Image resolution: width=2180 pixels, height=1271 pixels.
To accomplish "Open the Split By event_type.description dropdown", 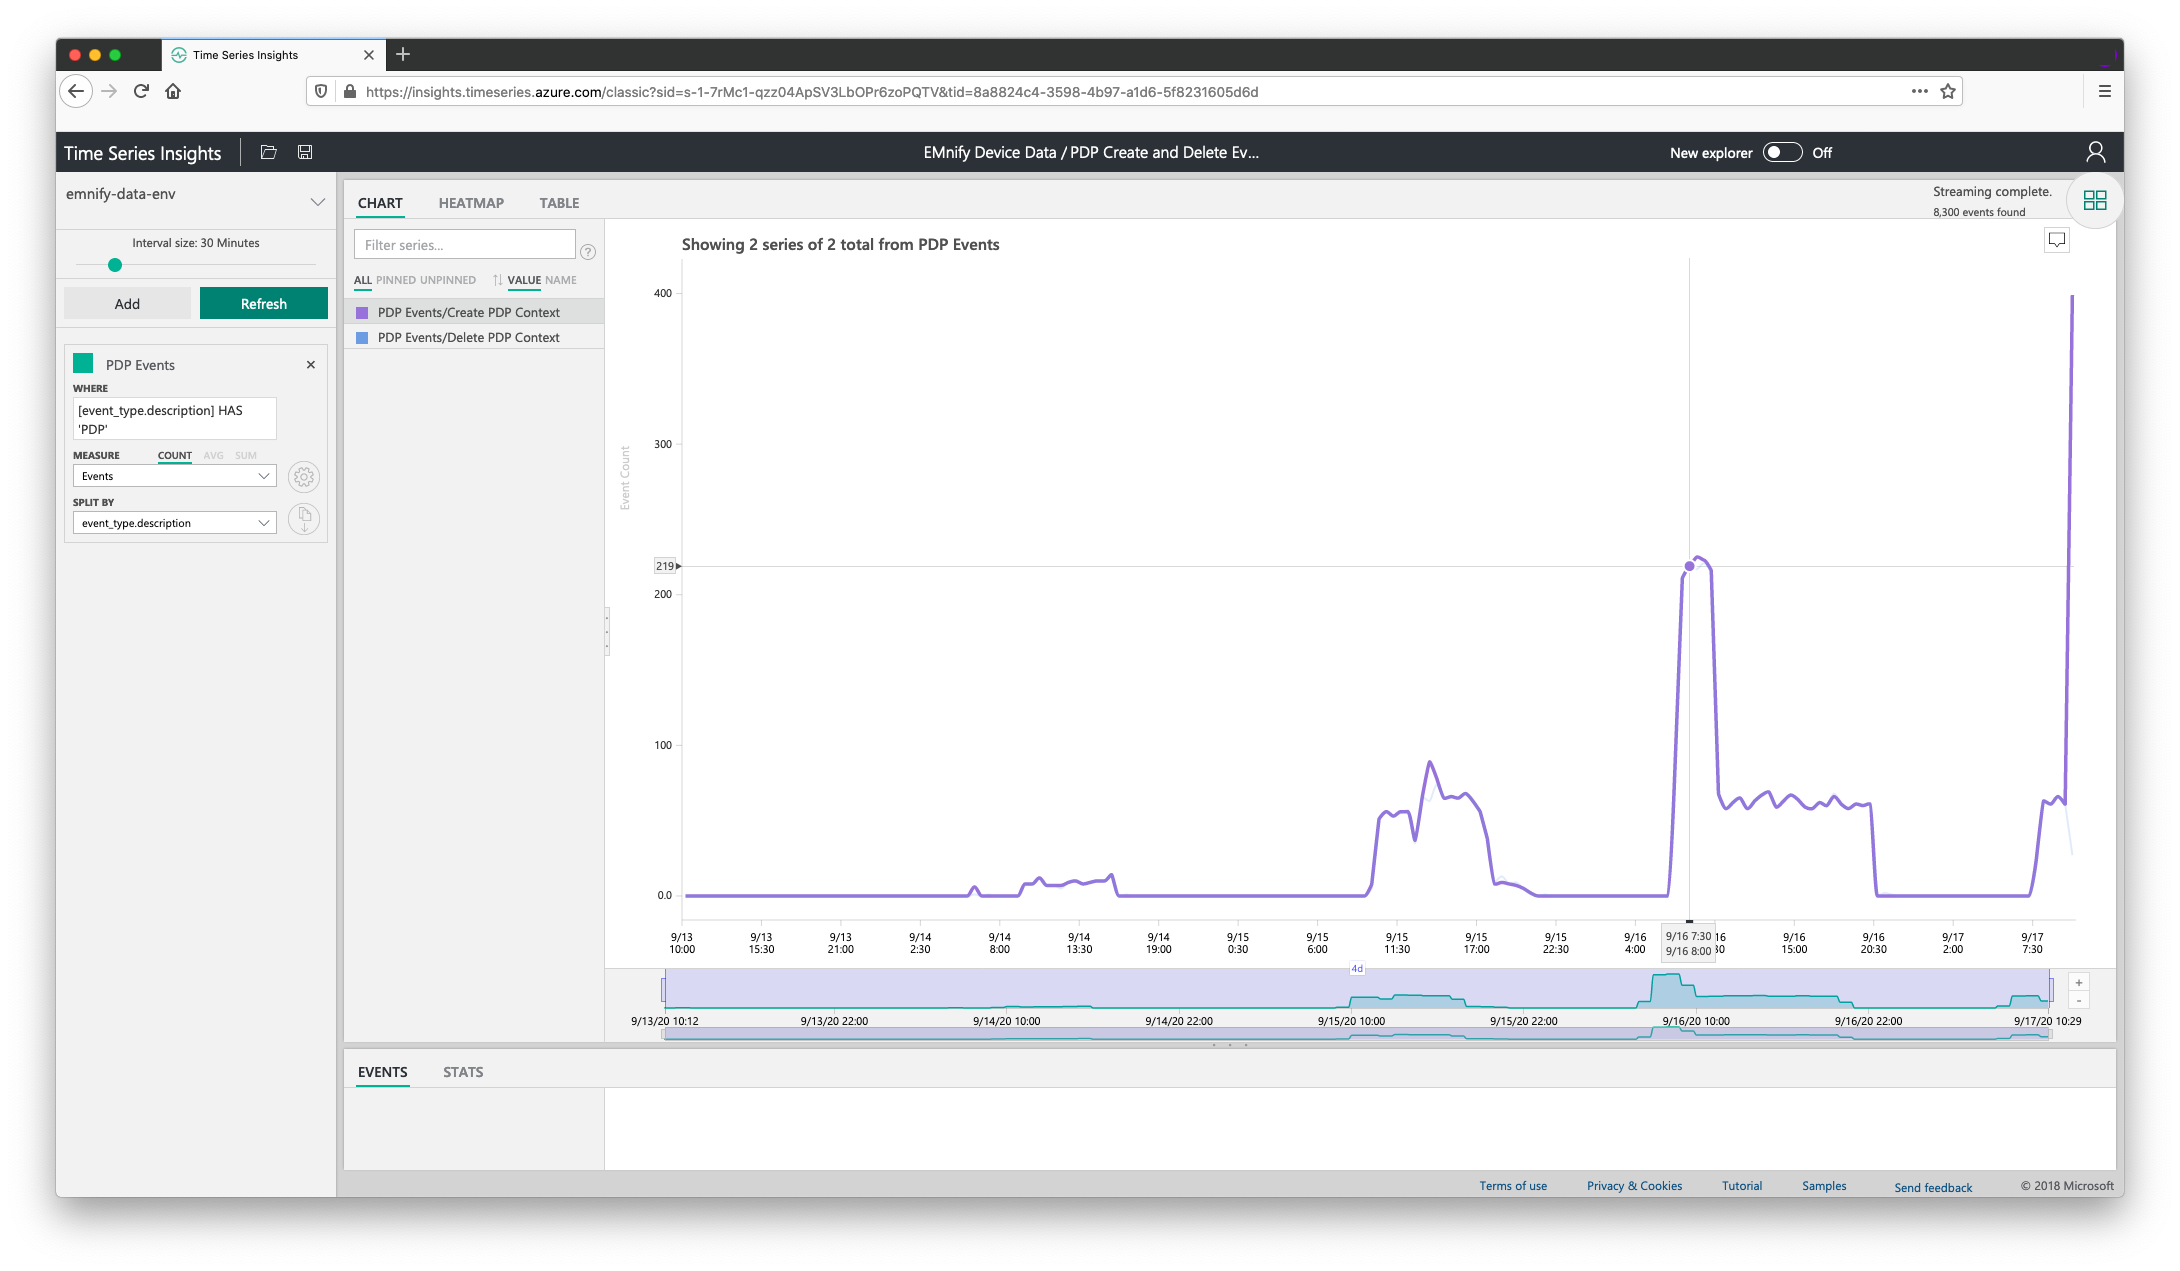I will tap(175, 523).
